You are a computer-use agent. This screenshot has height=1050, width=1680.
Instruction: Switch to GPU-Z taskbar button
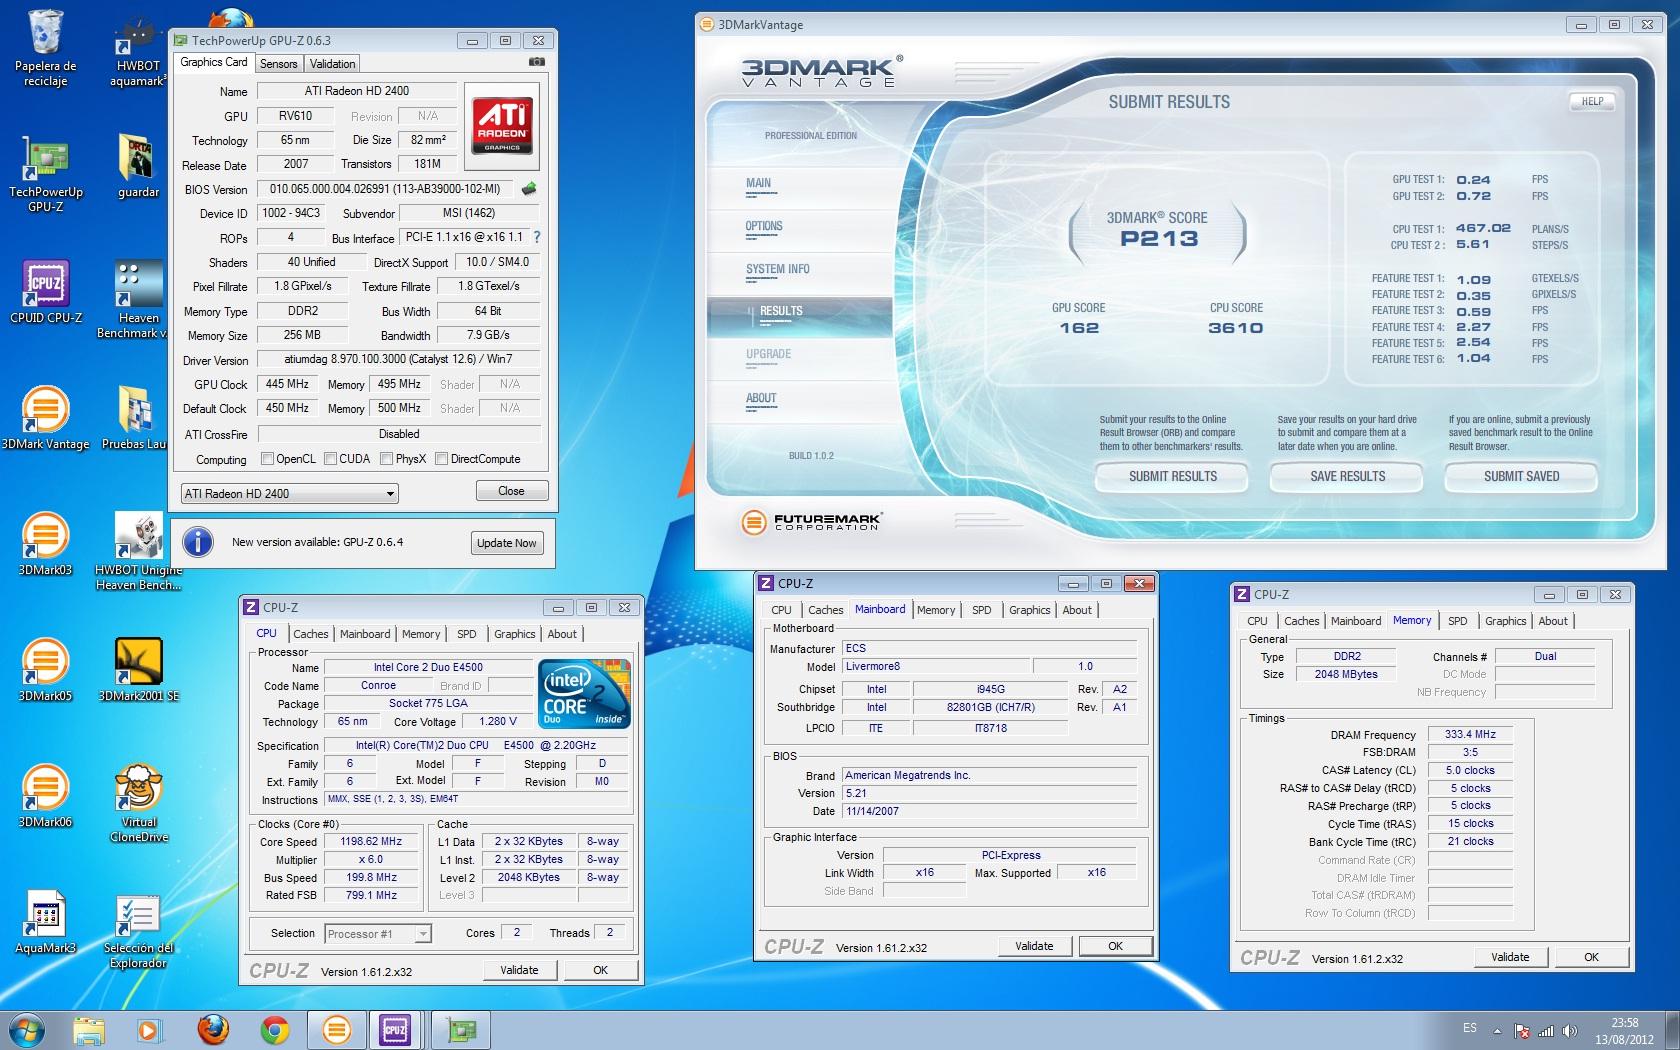pos(461,1030)
